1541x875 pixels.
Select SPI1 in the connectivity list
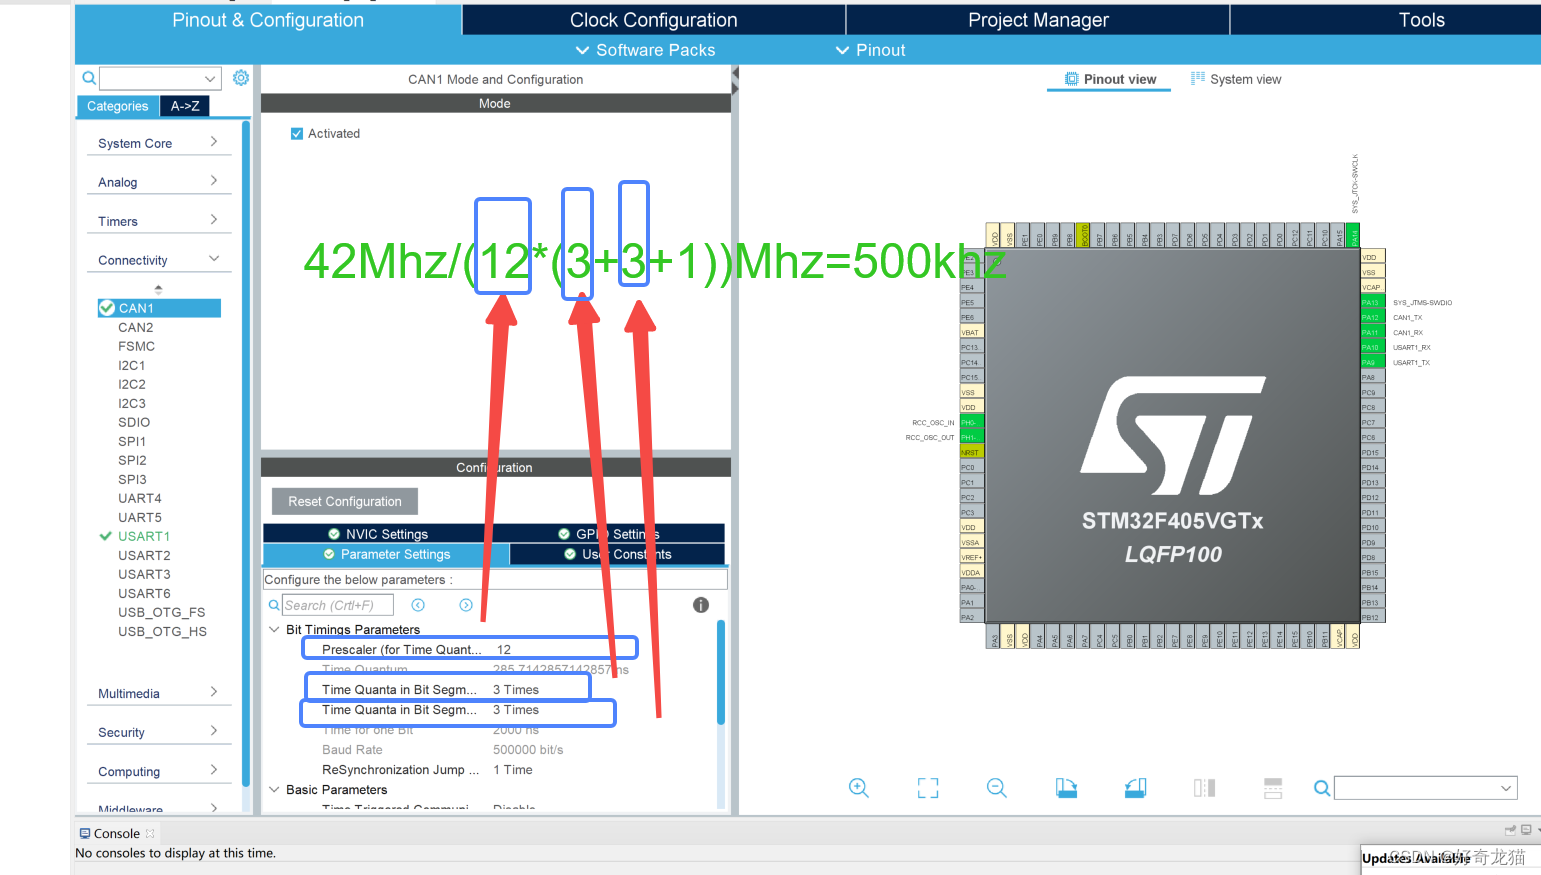point(132,441)
